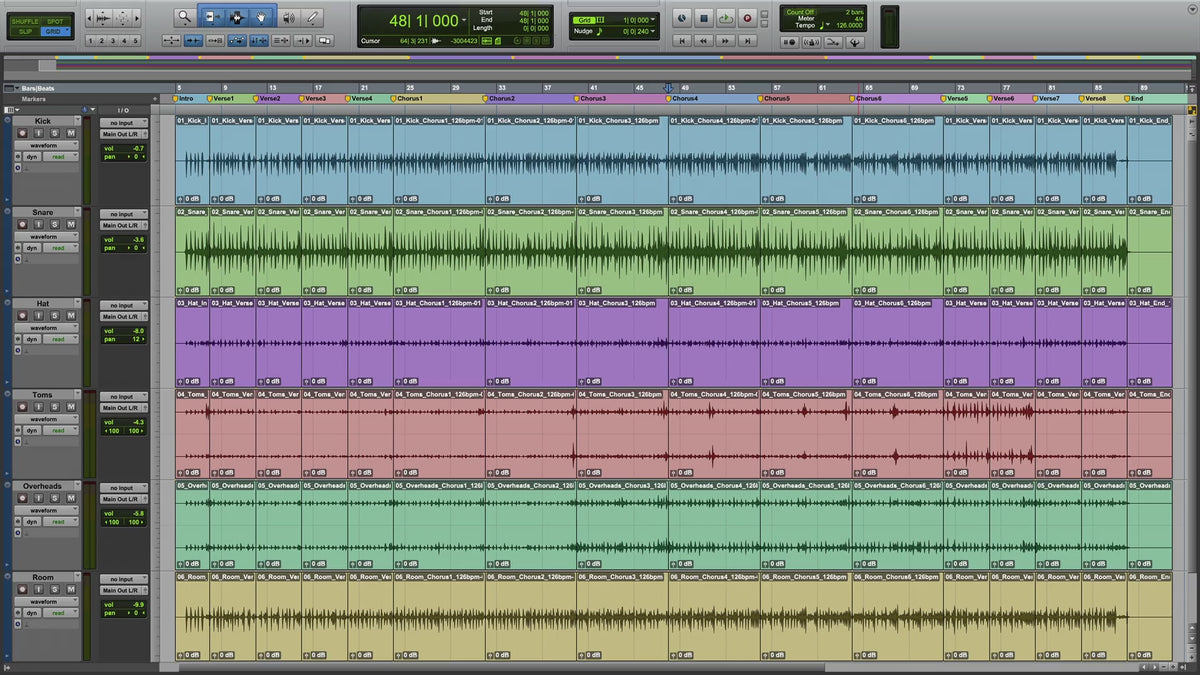The height and width of the screenshot is (675, 1200).
Task: Open the Snare track view waveform selector
Action: tap(46, 236)
